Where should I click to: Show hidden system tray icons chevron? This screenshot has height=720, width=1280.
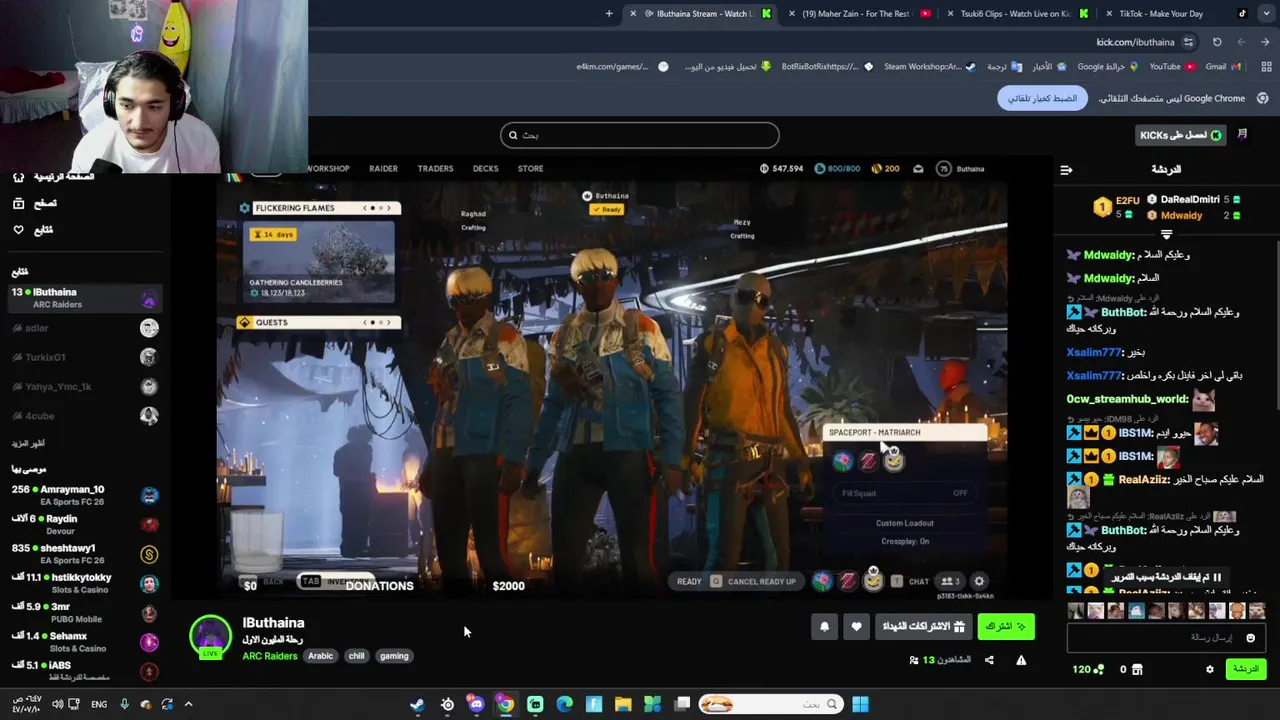pos(188,704)
